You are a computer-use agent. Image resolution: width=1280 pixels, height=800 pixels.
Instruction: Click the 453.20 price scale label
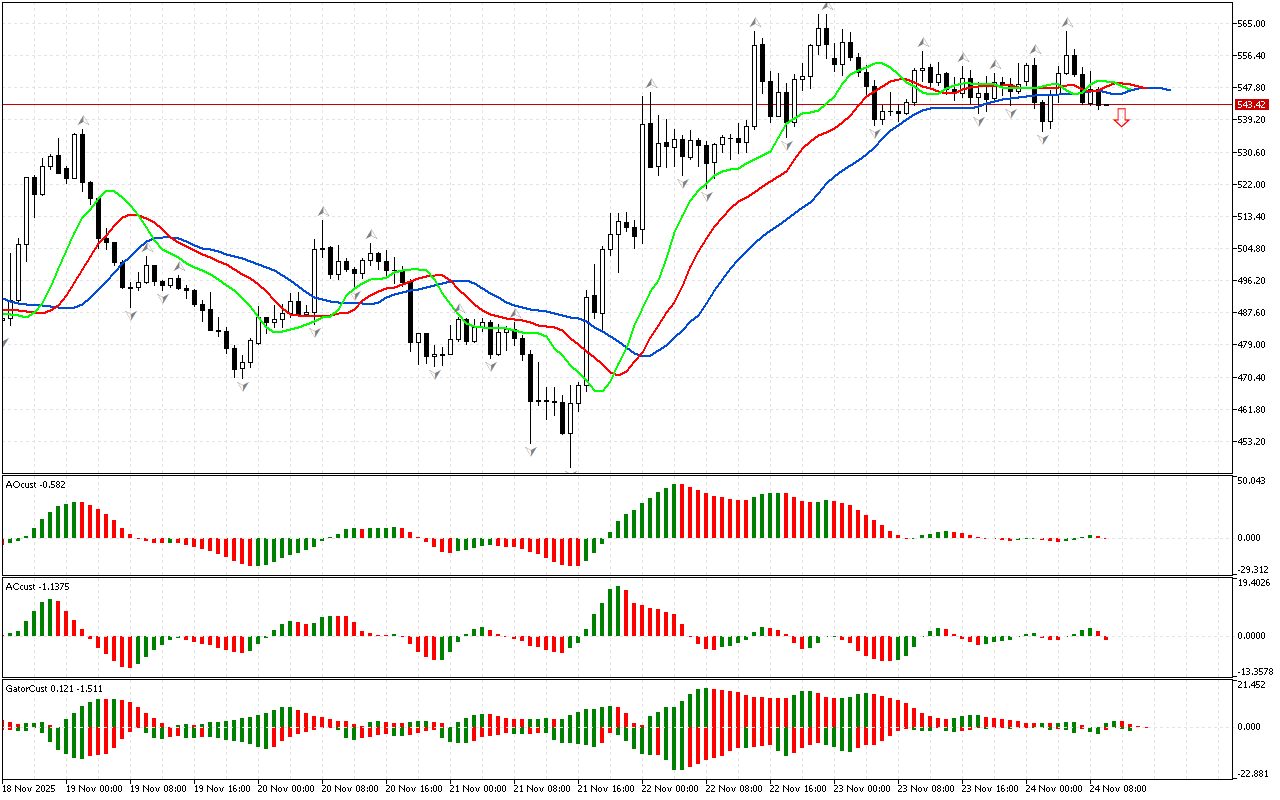pyautogui.click(x=1252, y=442)
